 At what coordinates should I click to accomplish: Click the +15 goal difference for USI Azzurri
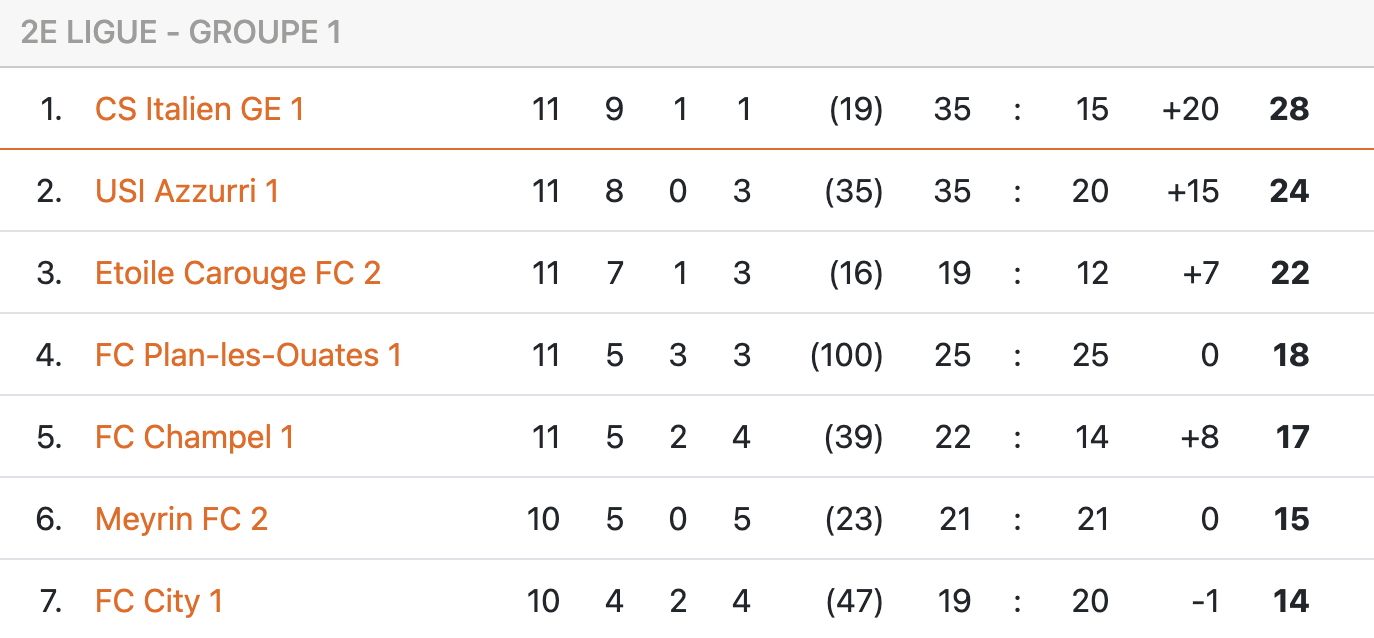click(x=1192, y=191)
